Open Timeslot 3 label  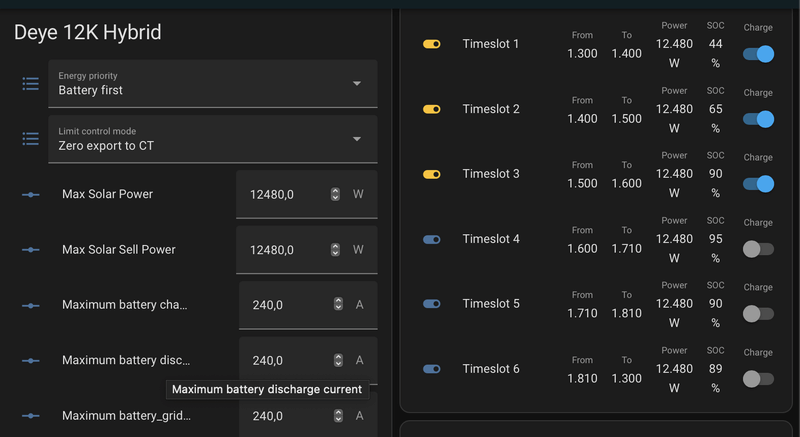491,174
